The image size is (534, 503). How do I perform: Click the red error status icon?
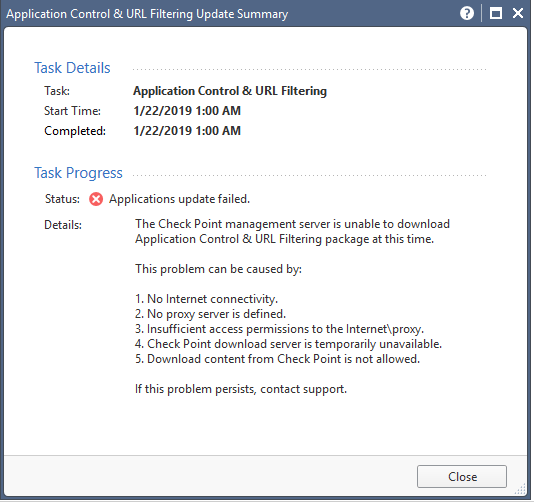[96, 199]
